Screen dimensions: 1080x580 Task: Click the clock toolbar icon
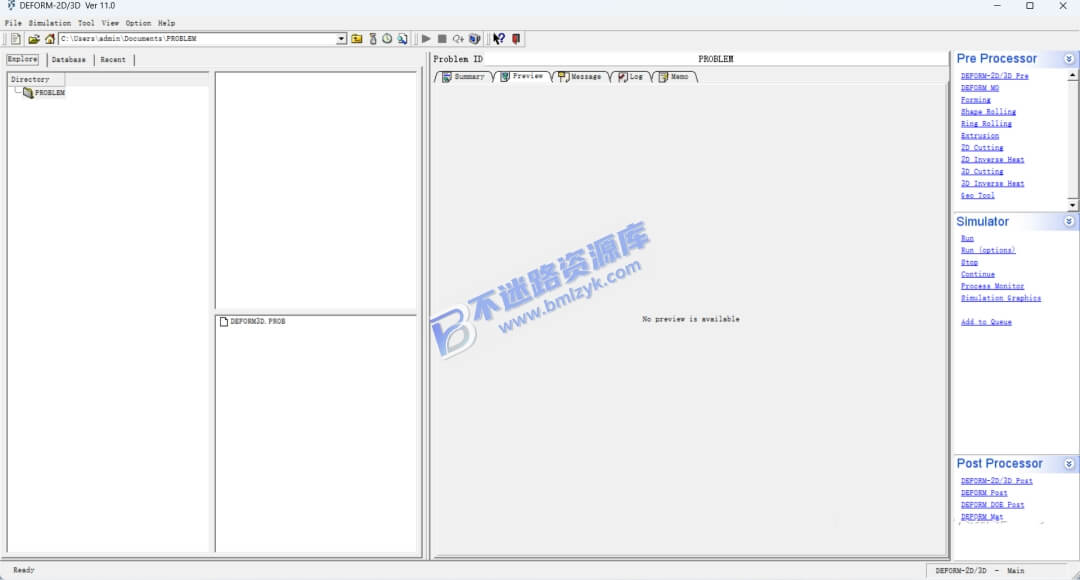387,39
